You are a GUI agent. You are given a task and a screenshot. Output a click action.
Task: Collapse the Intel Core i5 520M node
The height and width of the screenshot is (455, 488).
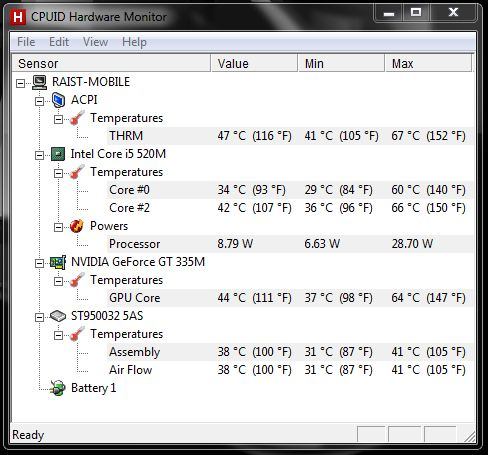pyautogui.click(x=39, y=155)
